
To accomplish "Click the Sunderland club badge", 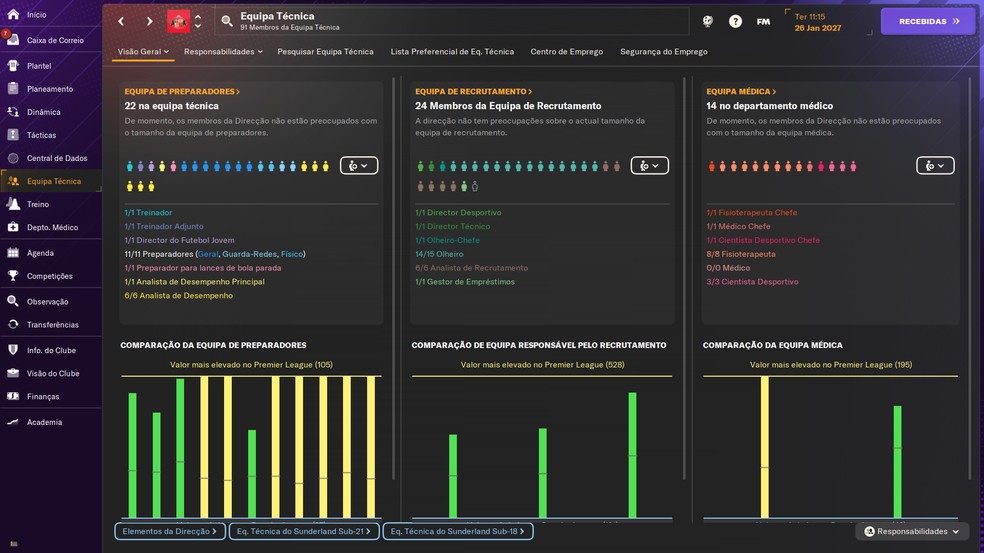I will [178, 21].
